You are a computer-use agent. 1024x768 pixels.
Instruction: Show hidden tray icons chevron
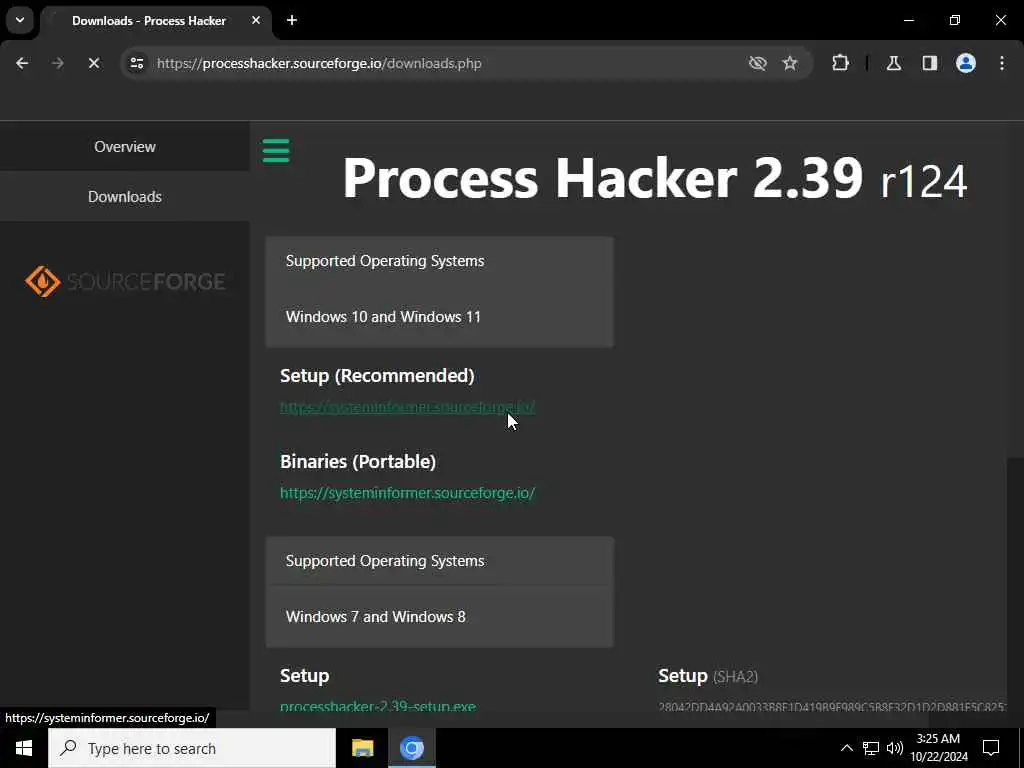tap(846, 748)
